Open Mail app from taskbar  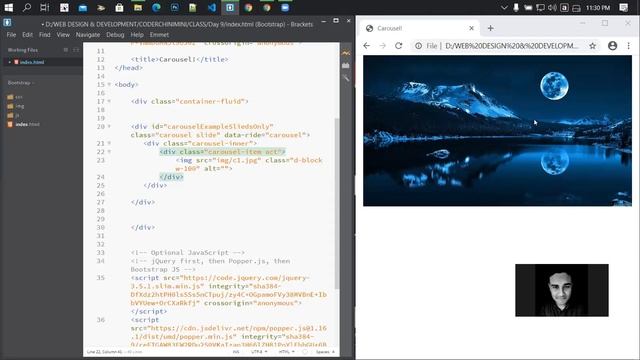(x=82, y=7)
